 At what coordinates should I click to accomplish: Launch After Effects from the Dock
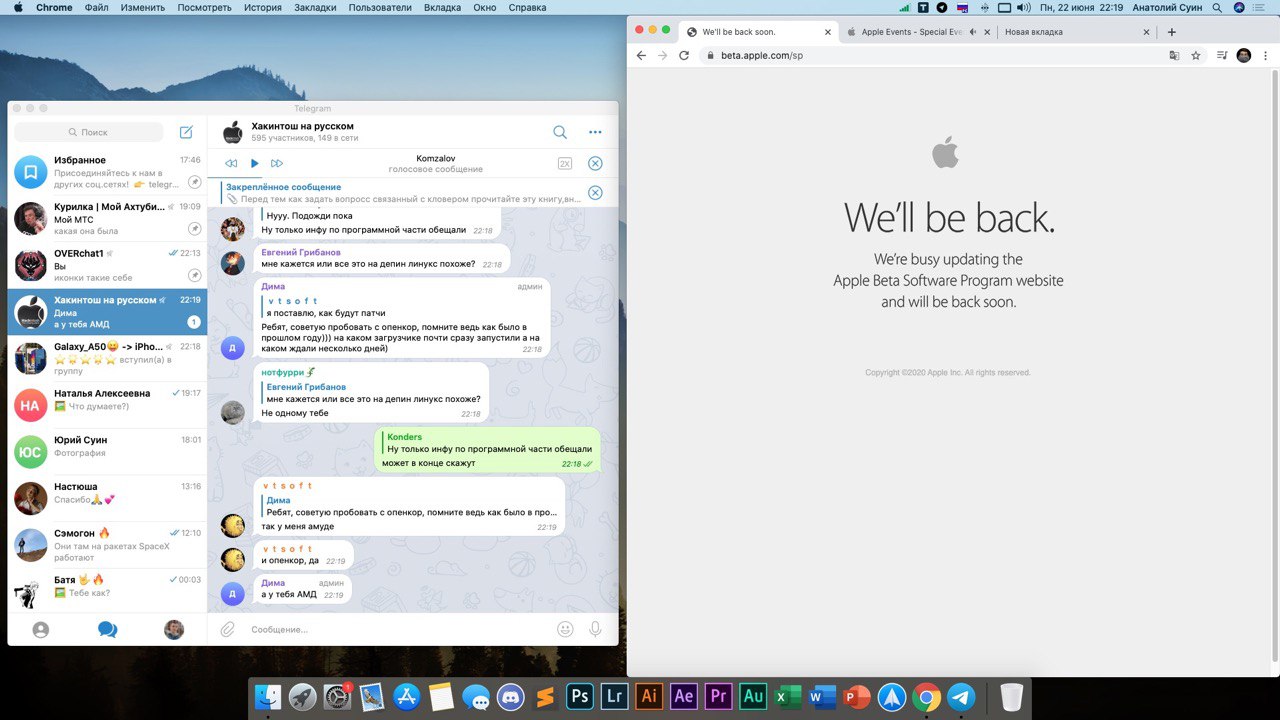point(684,696)
